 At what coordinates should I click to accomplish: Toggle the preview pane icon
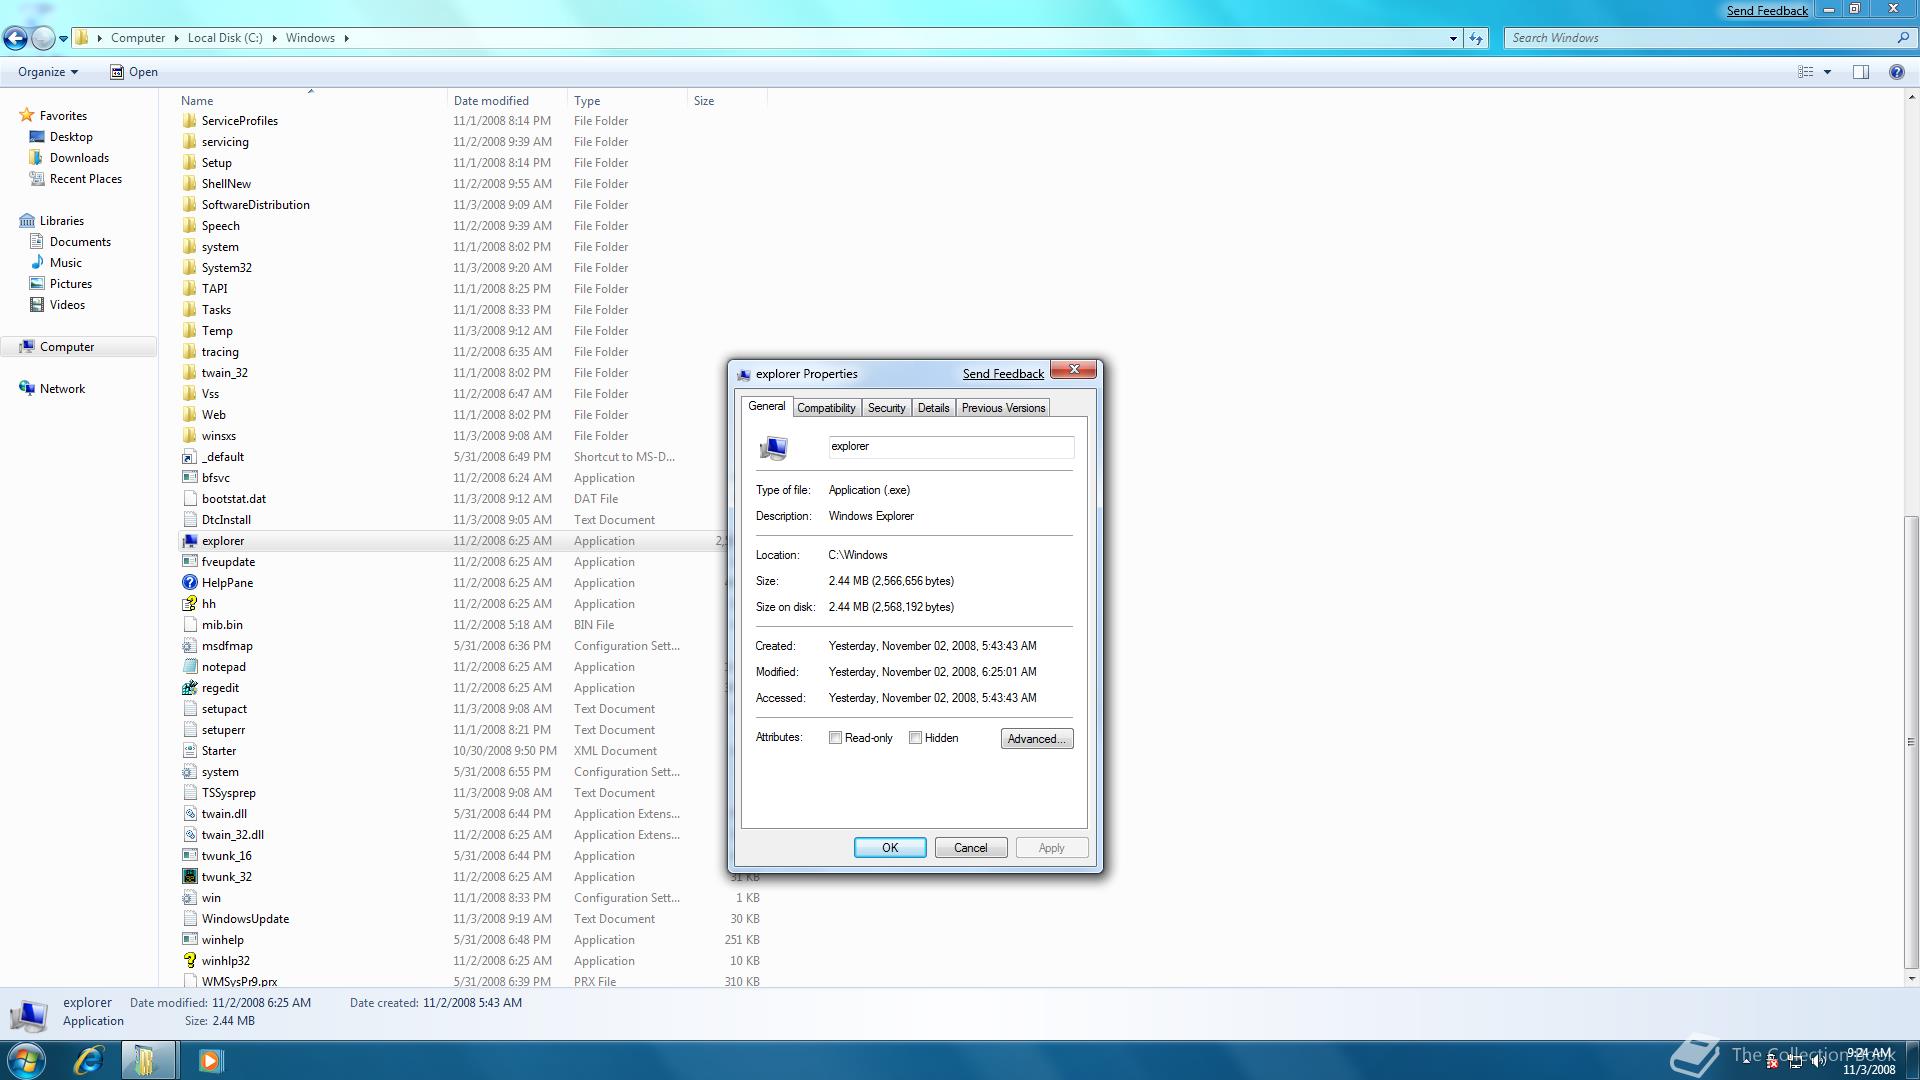click(x=1861, y=72)
